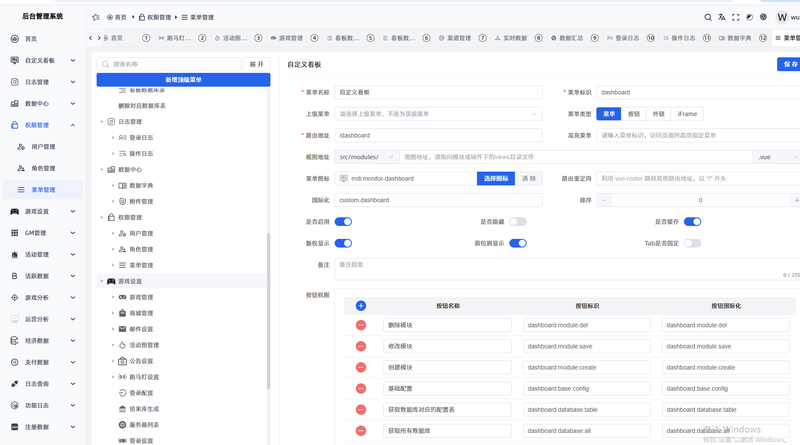Screen dimensions: 800x445
Task: Toggle the 是否启用 switch
Action: click(x=343, y=221)
